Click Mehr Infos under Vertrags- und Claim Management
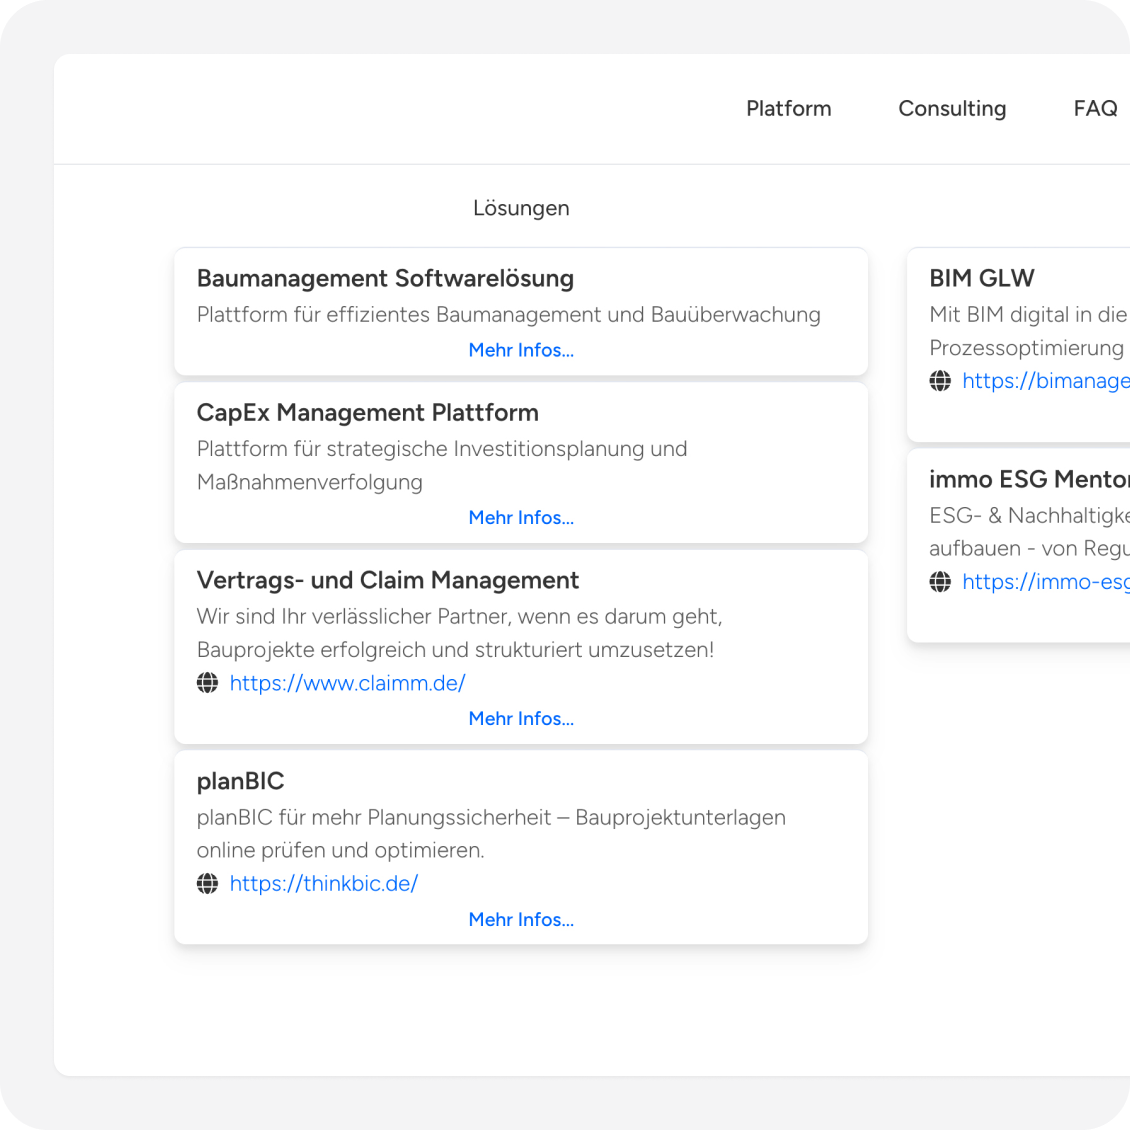1130x1130 pixels. (x=521, y=718)
